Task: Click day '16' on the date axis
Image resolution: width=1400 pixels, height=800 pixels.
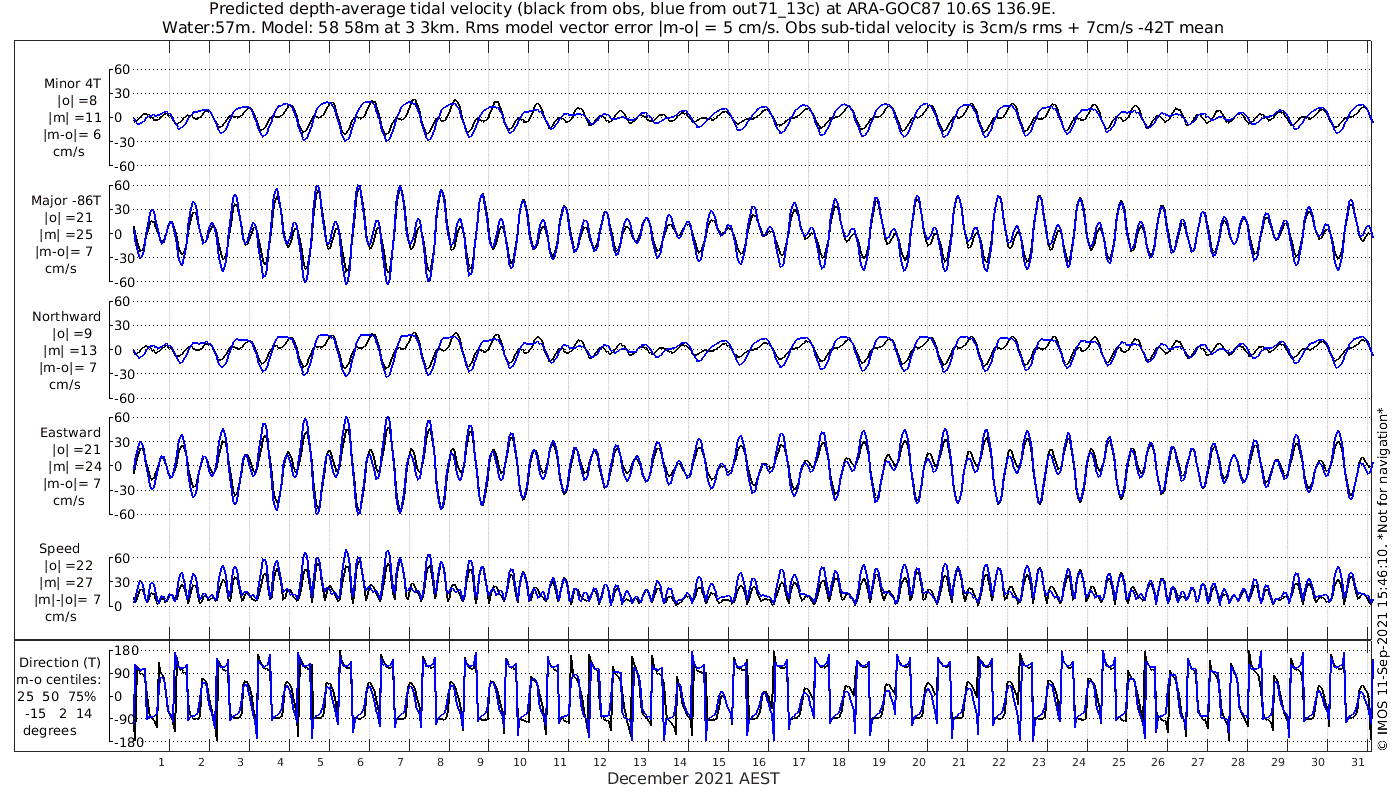Action: coord(759,762)
